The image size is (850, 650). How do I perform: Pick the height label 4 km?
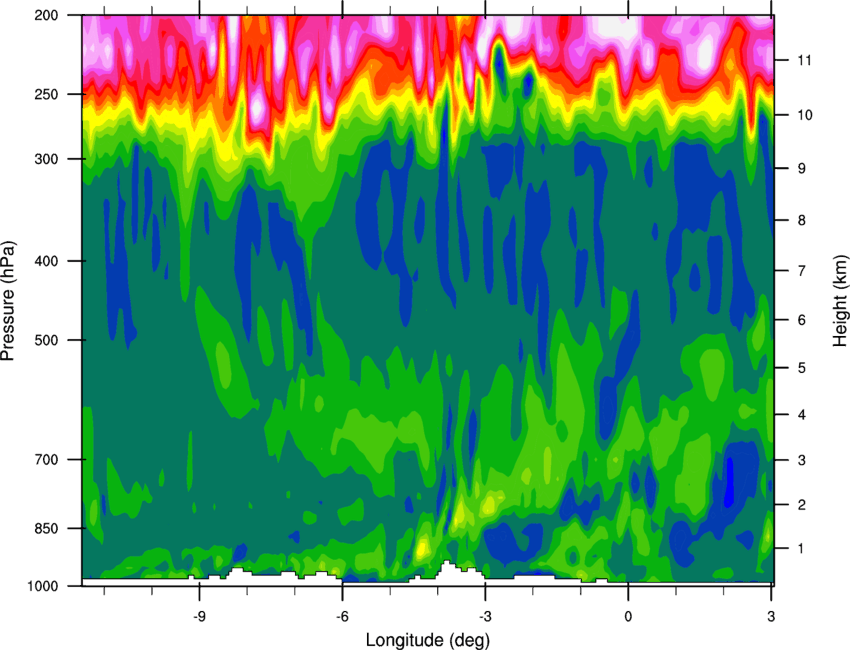801,415
